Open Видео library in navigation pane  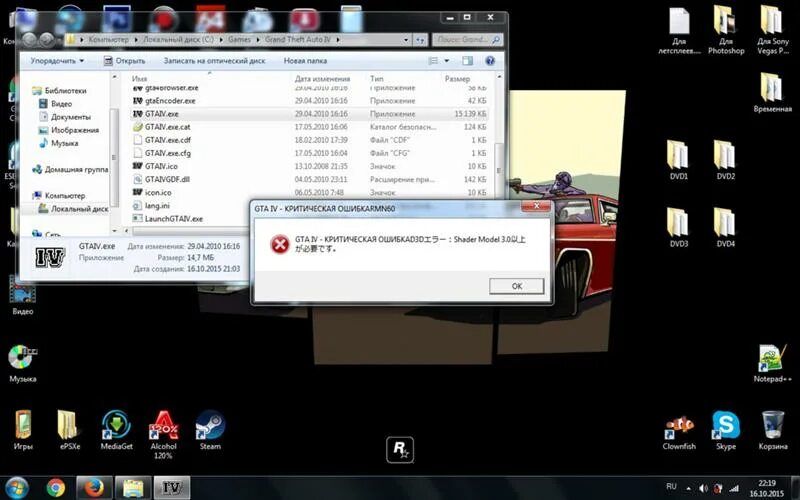[x=56, y=104]
